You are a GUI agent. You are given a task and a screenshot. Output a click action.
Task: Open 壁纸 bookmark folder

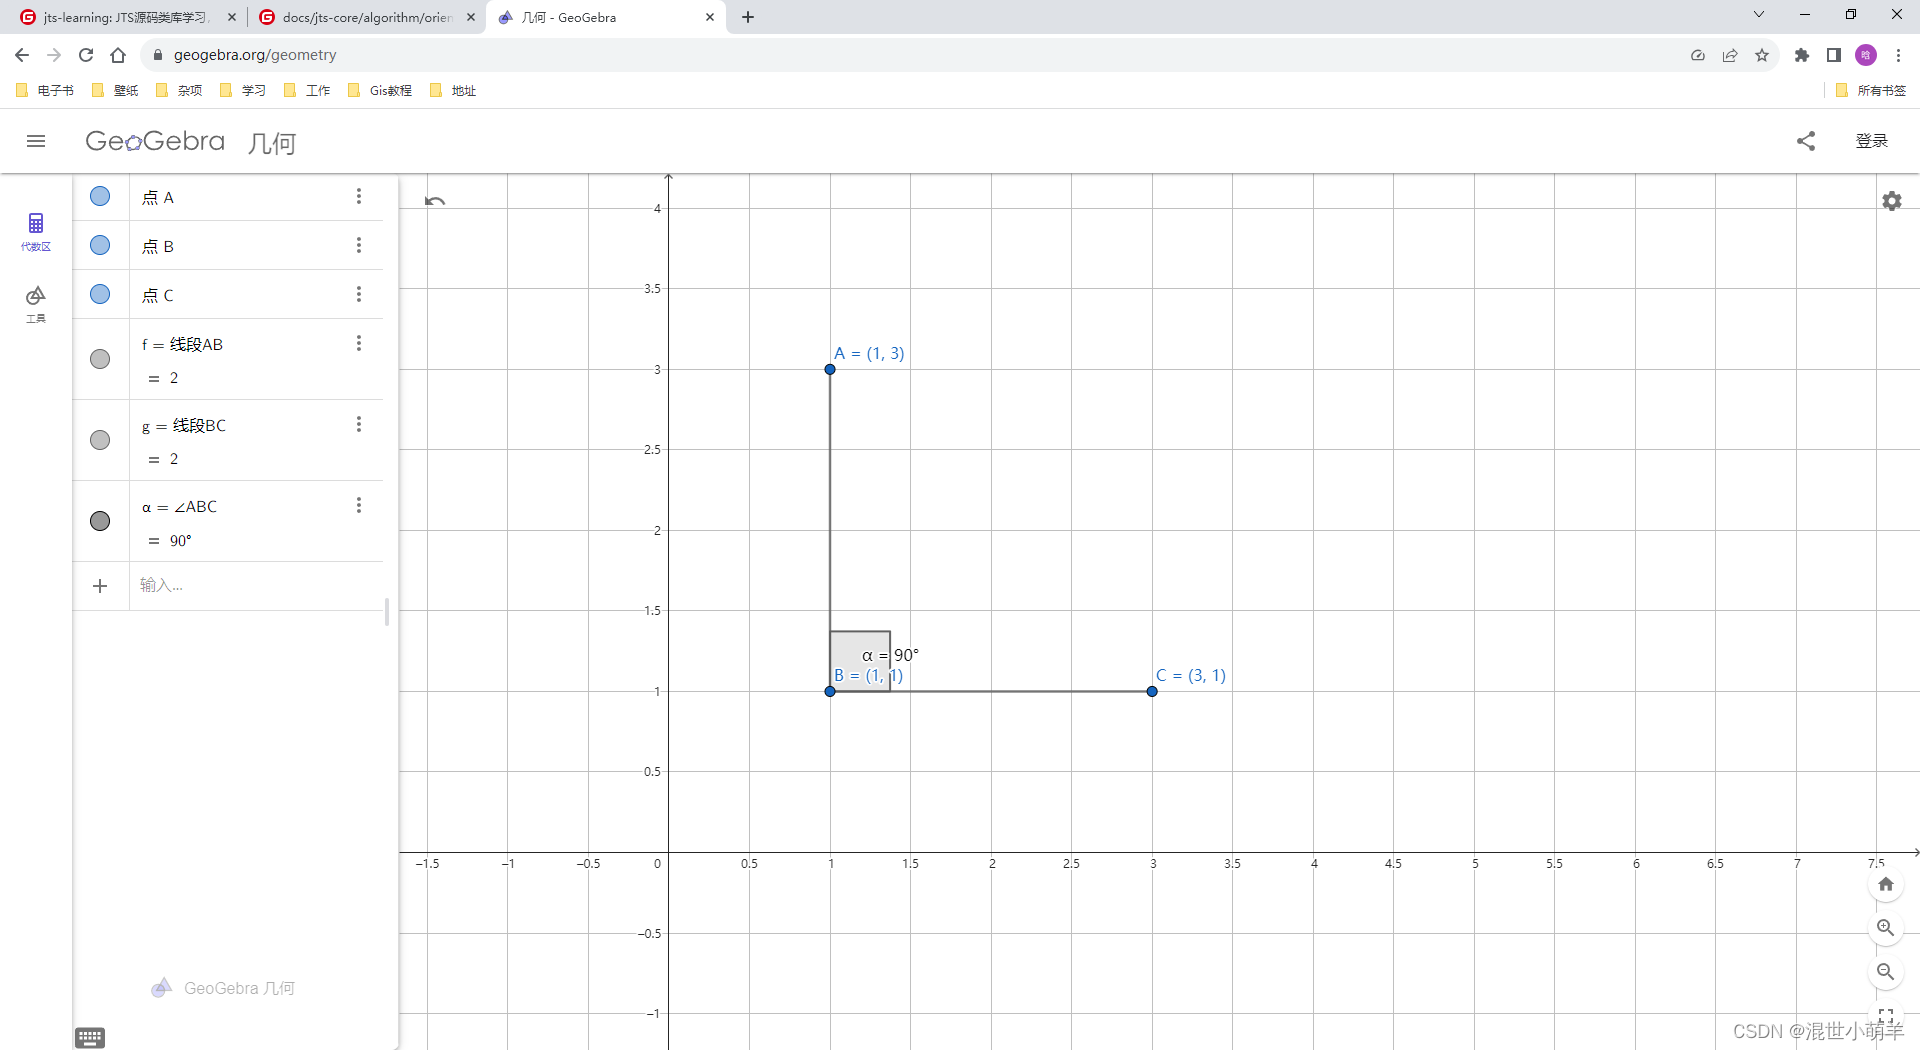coord(115,90)
